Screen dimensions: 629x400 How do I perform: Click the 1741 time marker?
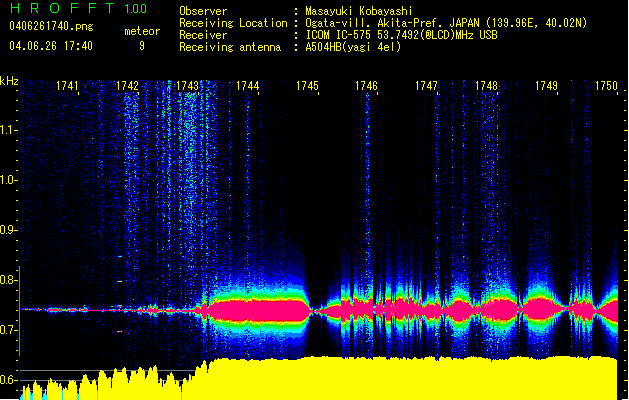click(67, 86)
